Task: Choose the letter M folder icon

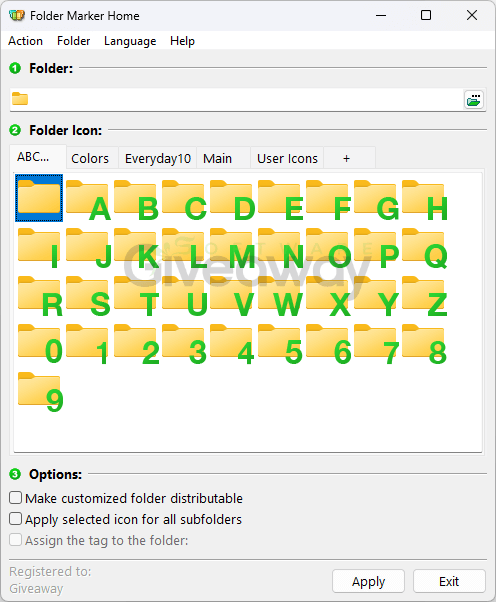Action: [231, 246]
